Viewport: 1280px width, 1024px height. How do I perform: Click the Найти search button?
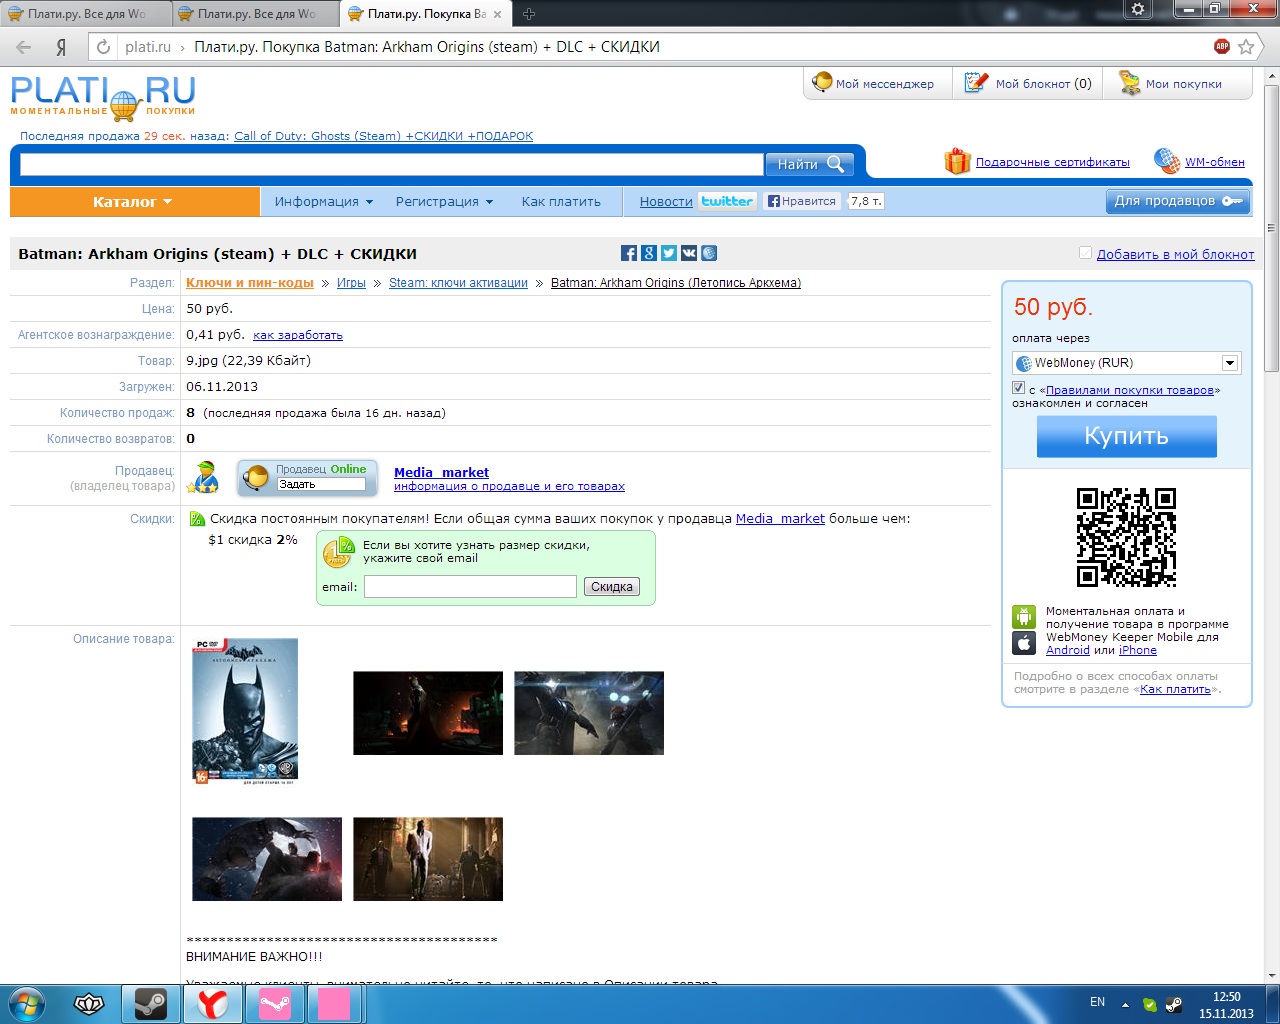[x=809, y=164]
